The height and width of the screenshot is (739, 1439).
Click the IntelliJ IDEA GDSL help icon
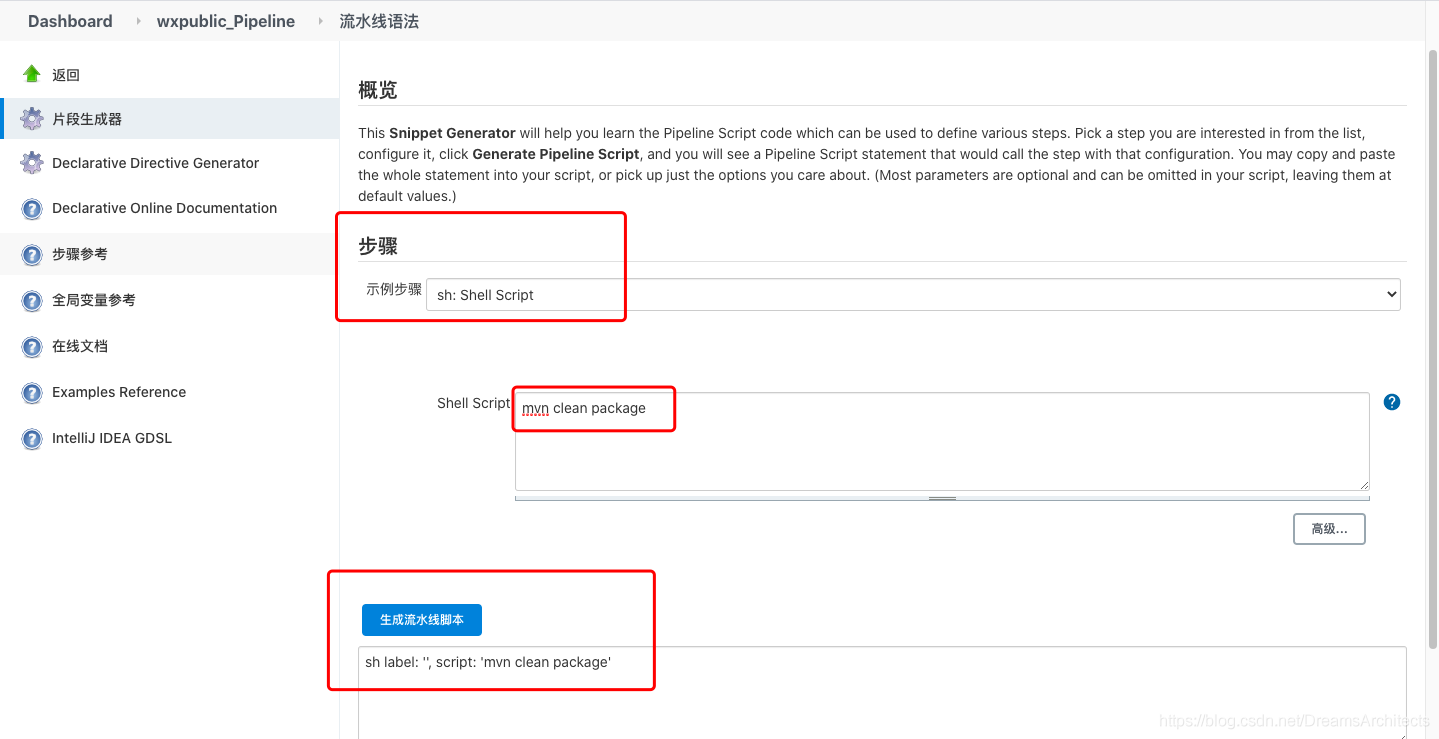(x=32, y=439)
